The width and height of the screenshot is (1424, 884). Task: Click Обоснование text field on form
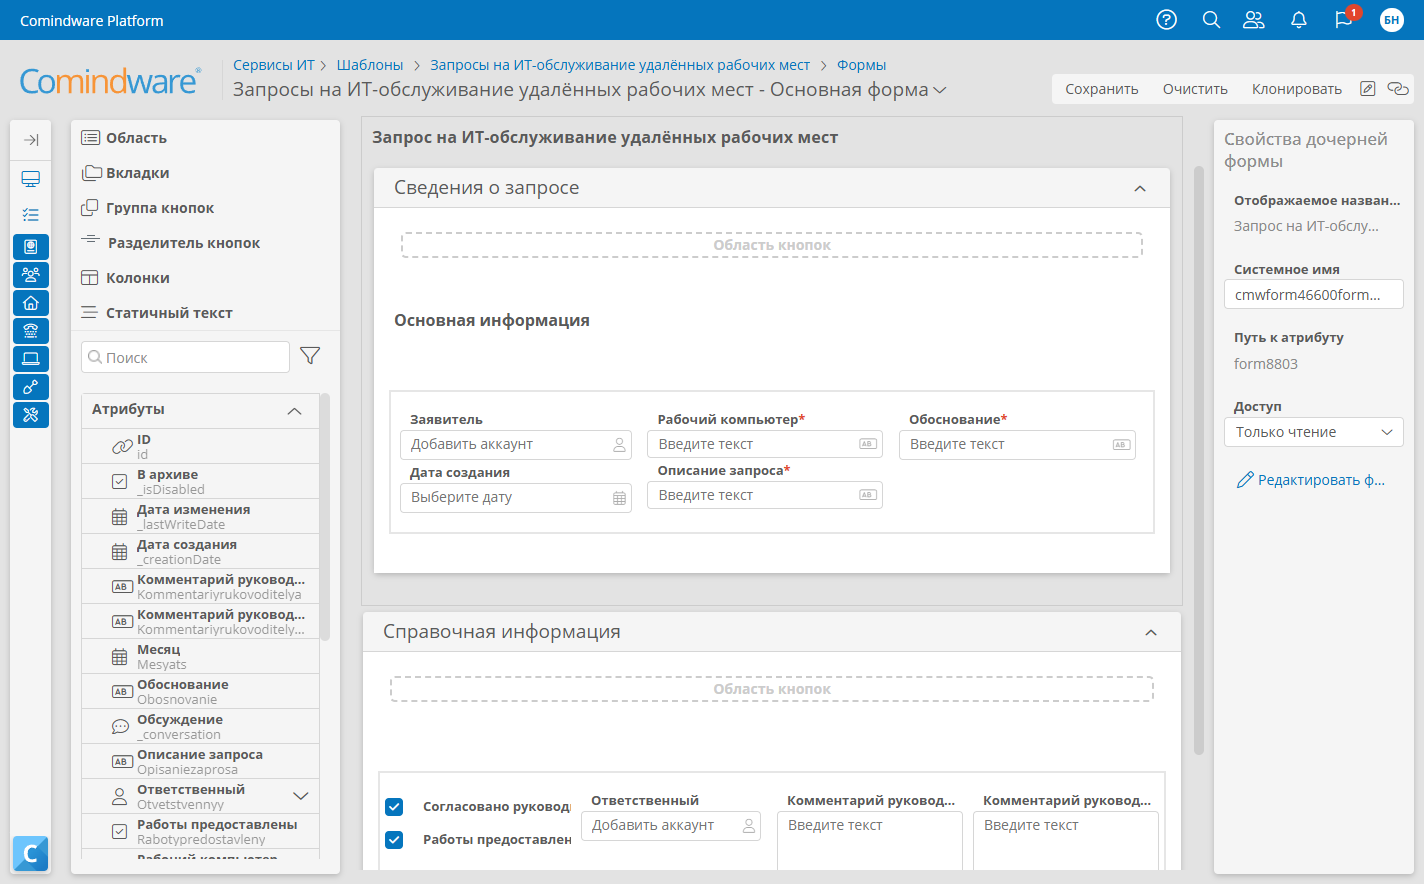(x=1017, y=444)
